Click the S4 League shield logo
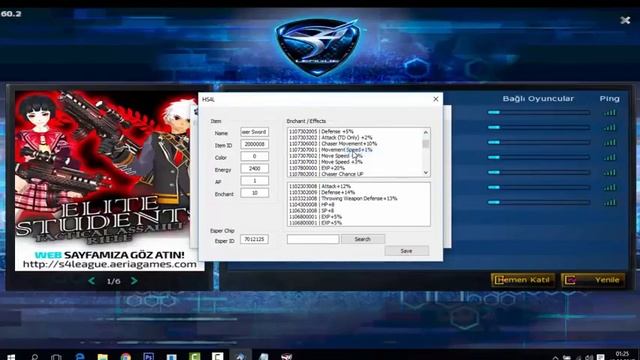 point(318,46)
